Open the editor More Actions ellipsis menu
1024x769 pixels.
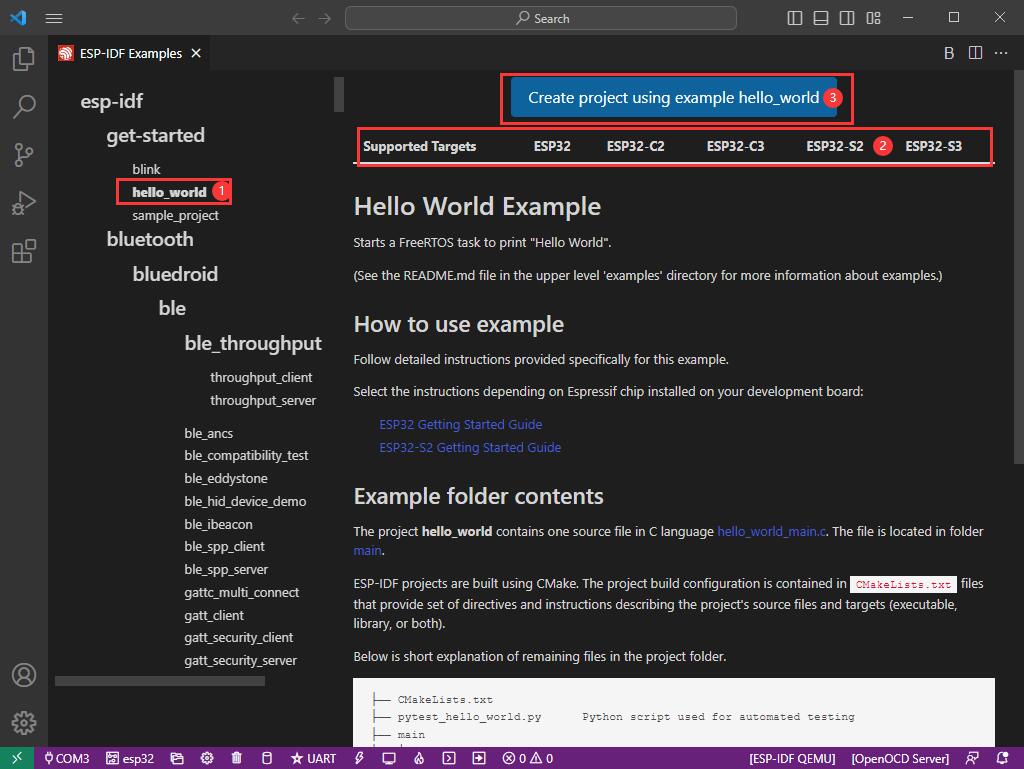pos(1001,53)
